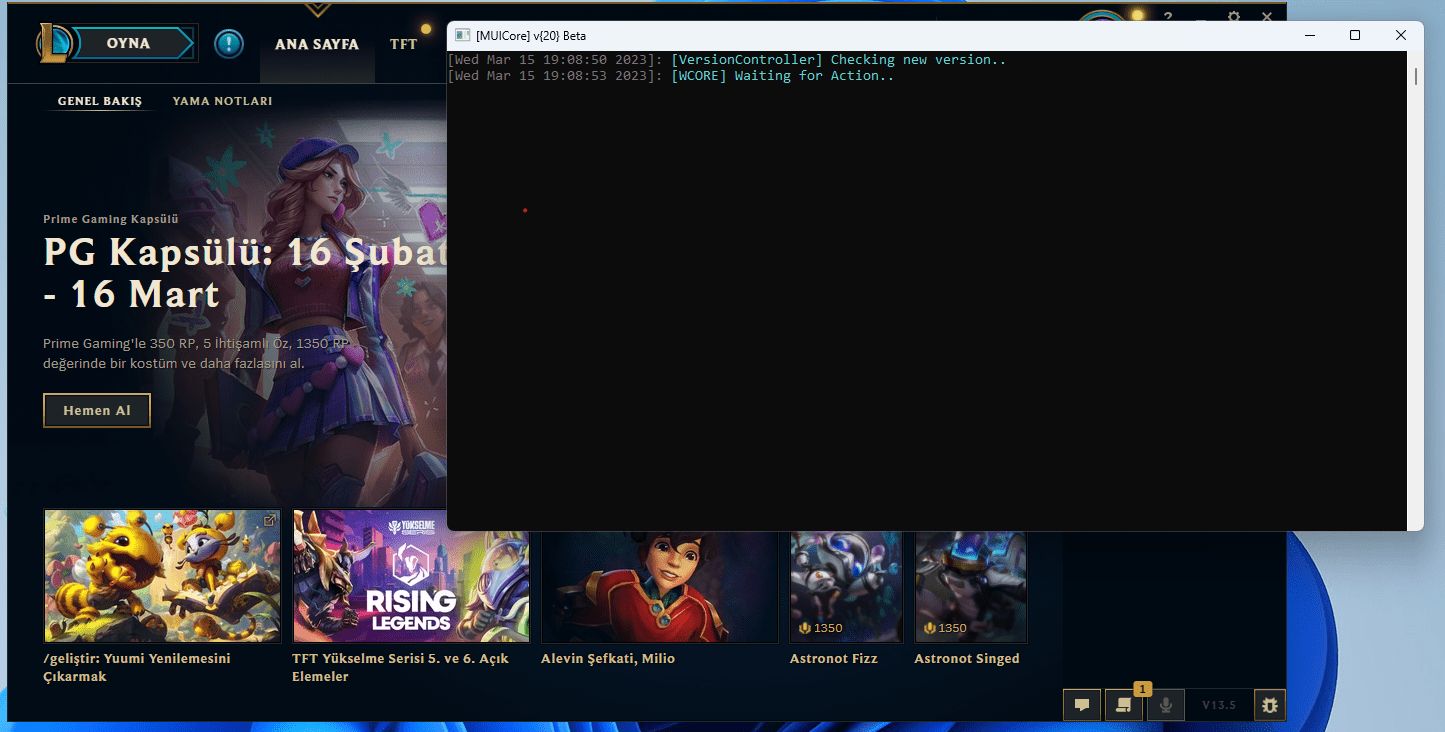1445x732 pixels.
Task: Open the bug report icon
Action: click(x=1269, y=705)
